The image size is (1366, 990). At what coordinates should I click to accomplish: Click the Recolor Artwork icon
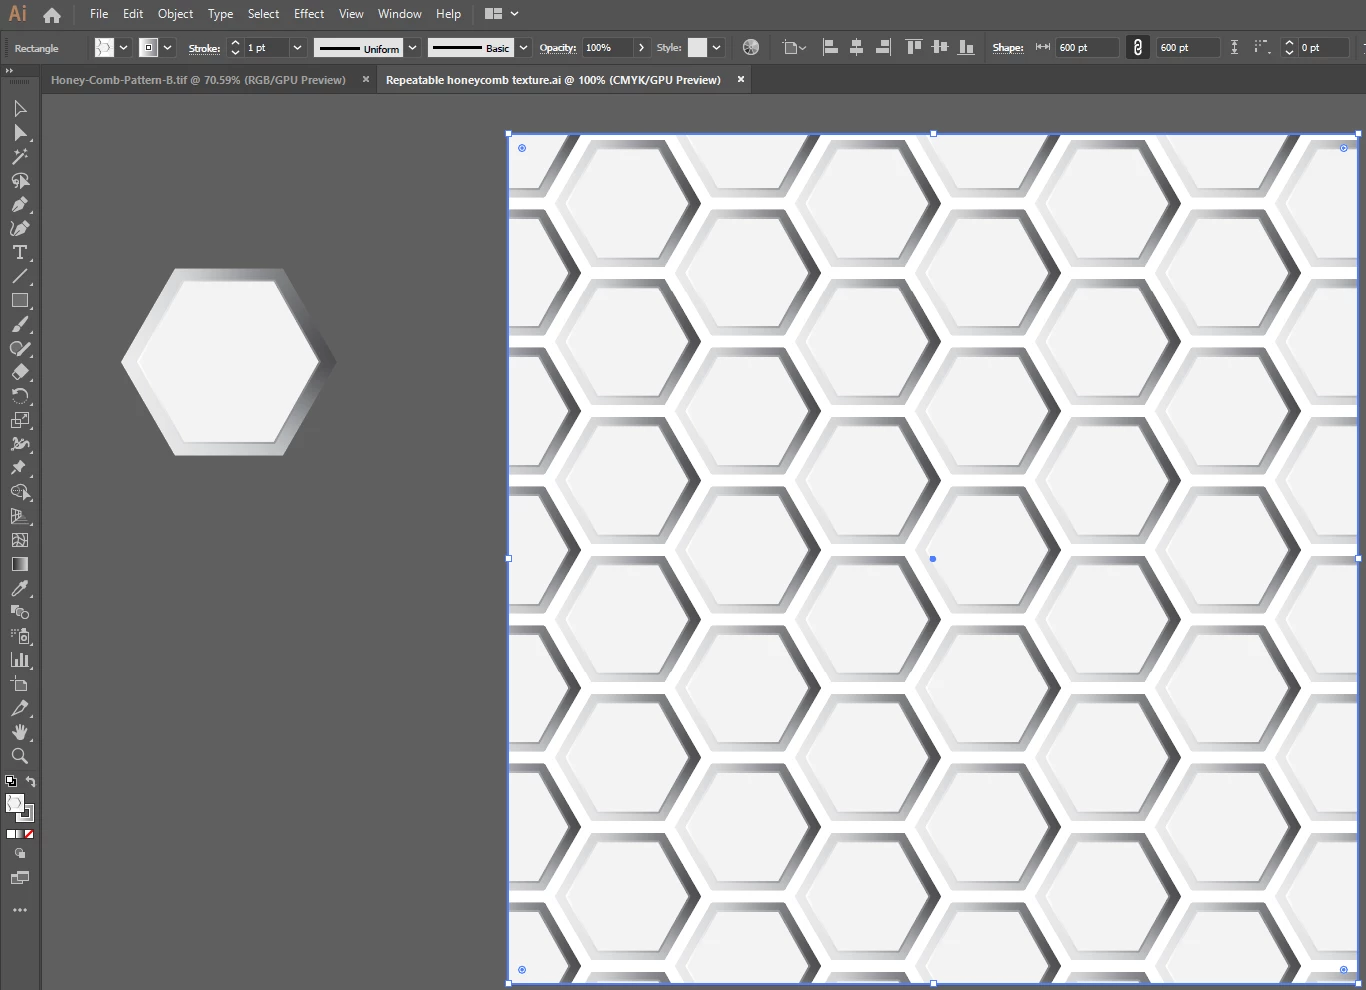751,47
